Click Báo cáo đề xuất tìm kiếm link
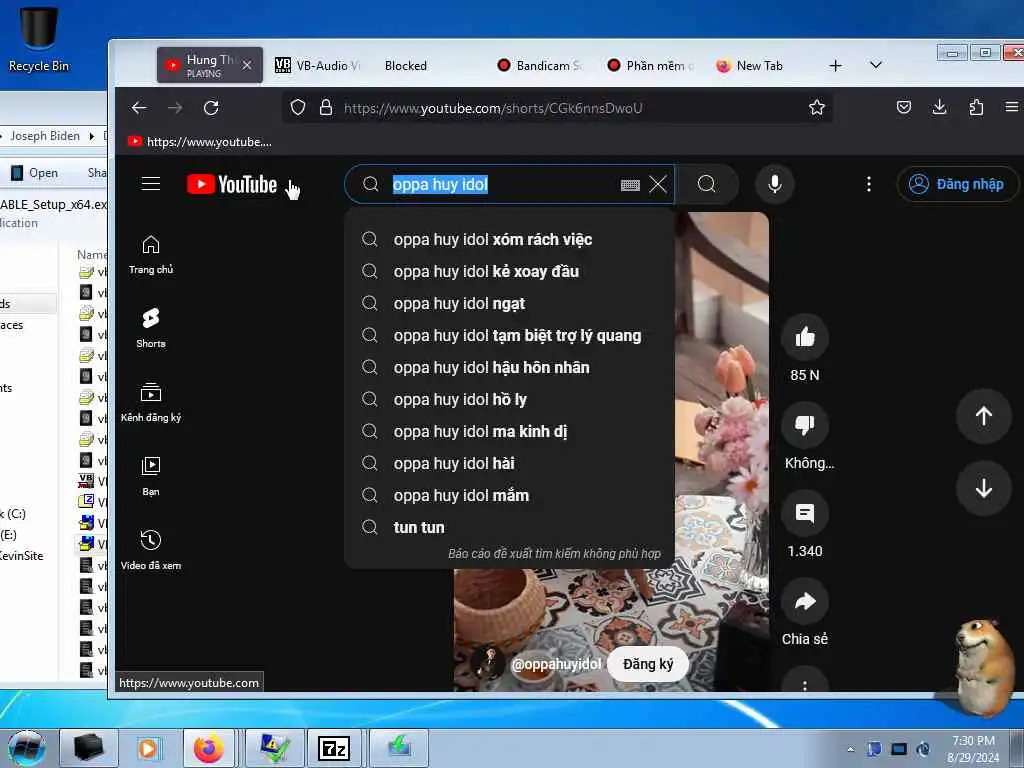 click(x=554, y=554)
